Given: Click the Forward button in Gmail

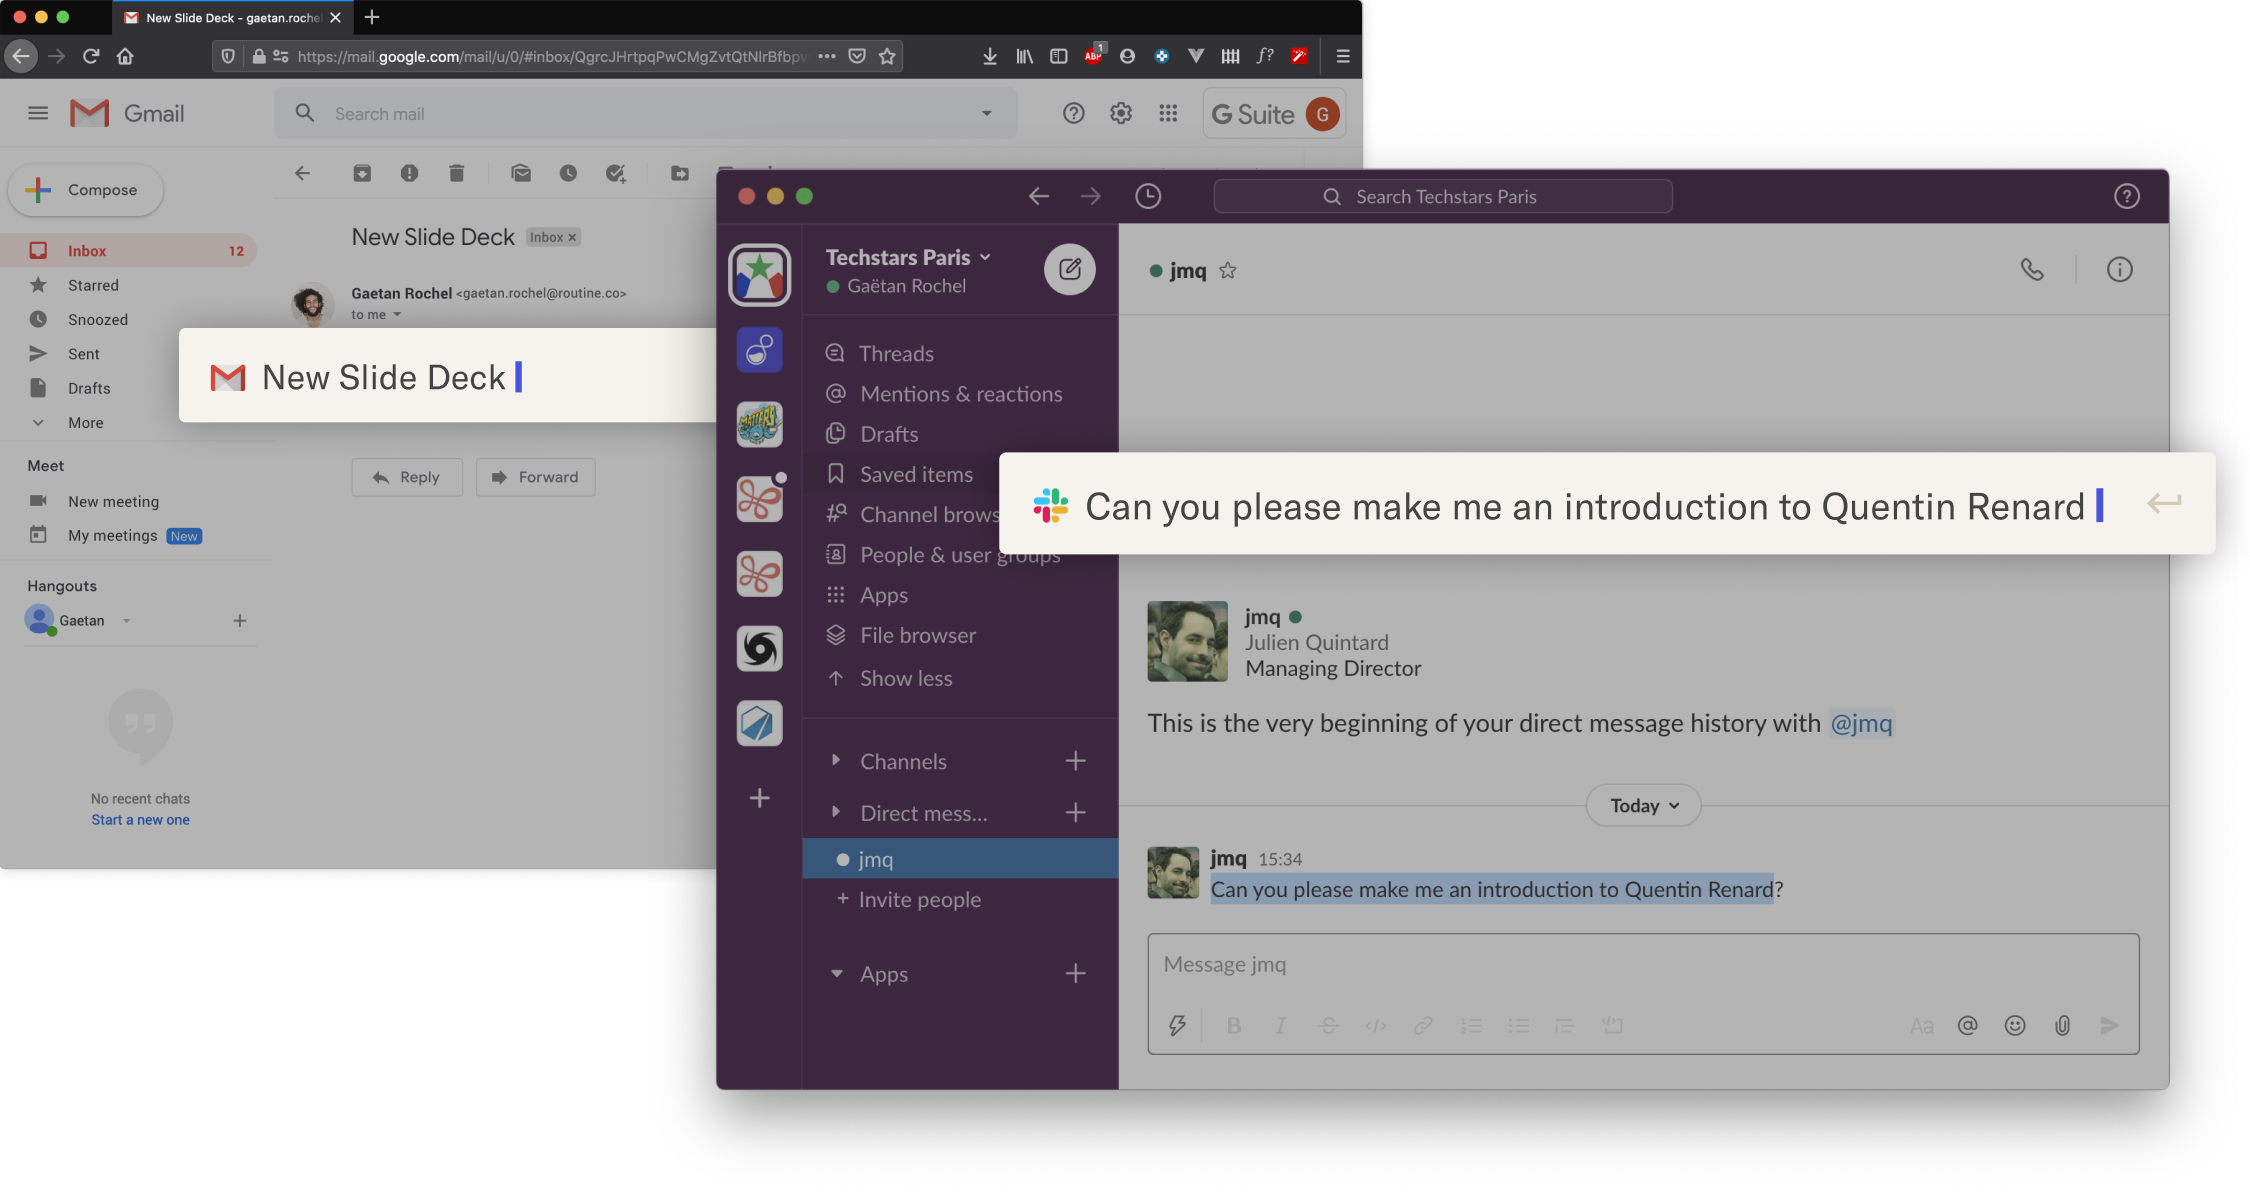Looking at the screenshot, I should click(536, 477).
